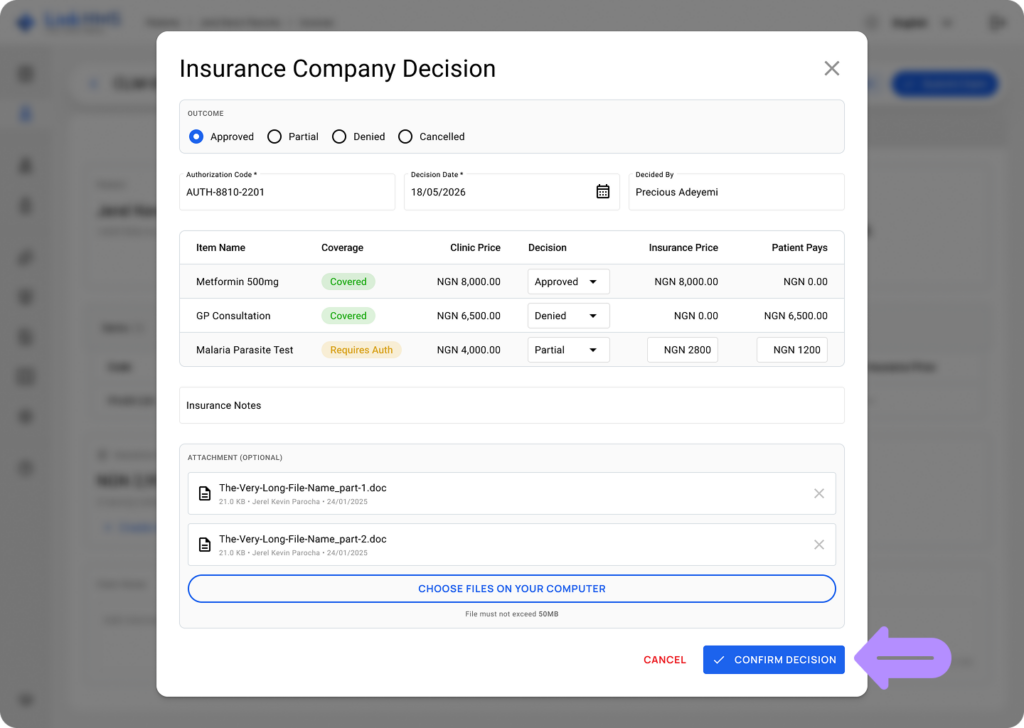Click the Metformin 500mg item name
The image size is (1024, 728).
pos(237,281)
